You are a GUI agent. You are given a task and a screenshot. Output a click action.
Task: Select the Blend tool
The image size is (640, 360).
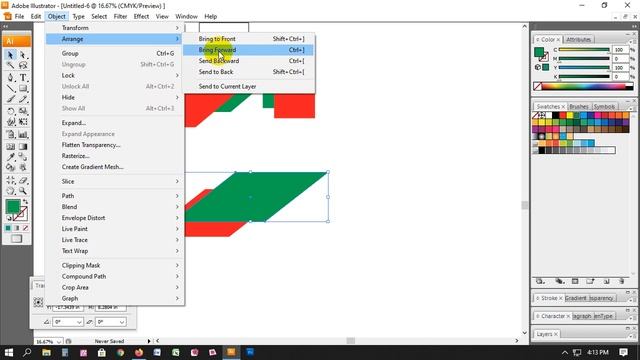click(23, 157)
